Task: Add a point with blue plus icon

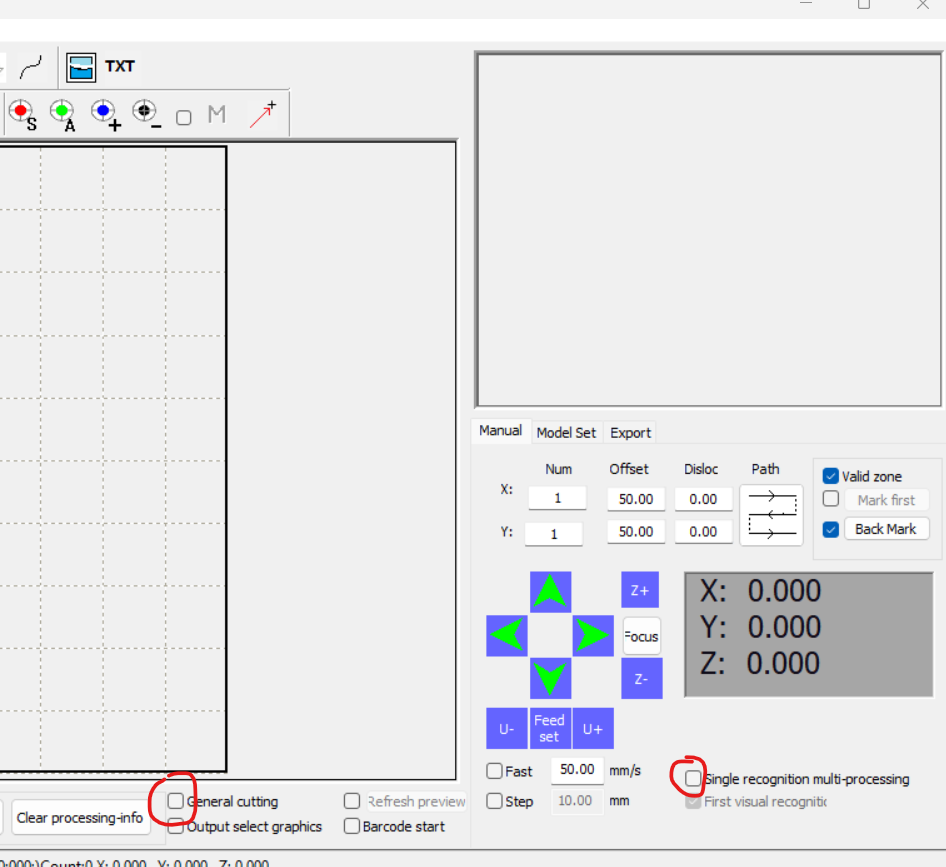Action: pos(106,115)
